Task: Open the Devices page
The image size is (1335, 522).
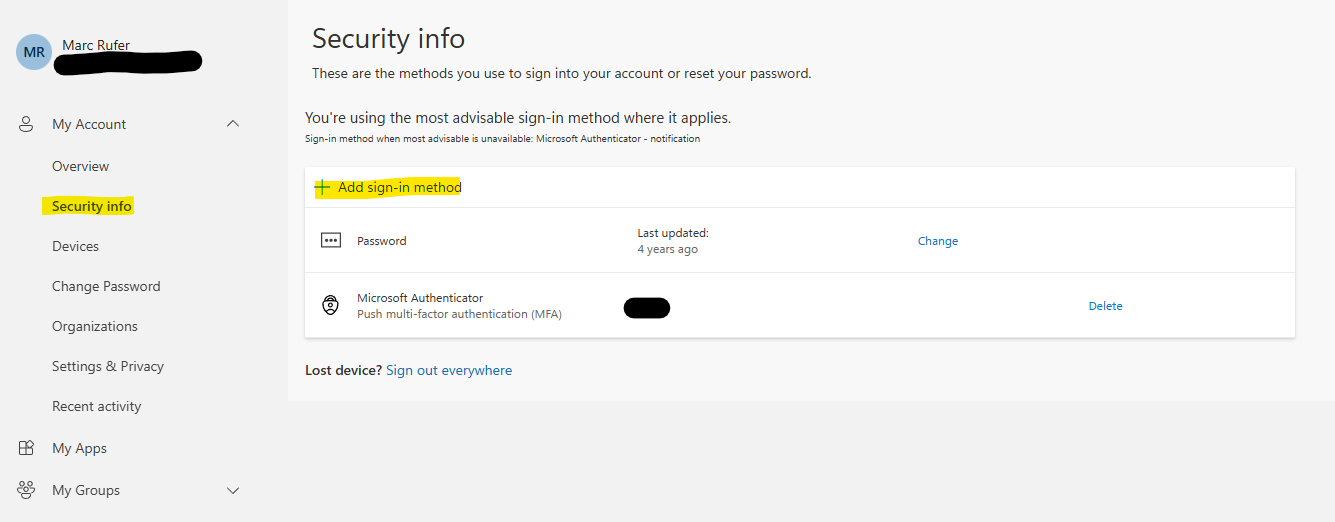Action: (x=76, y=246)
